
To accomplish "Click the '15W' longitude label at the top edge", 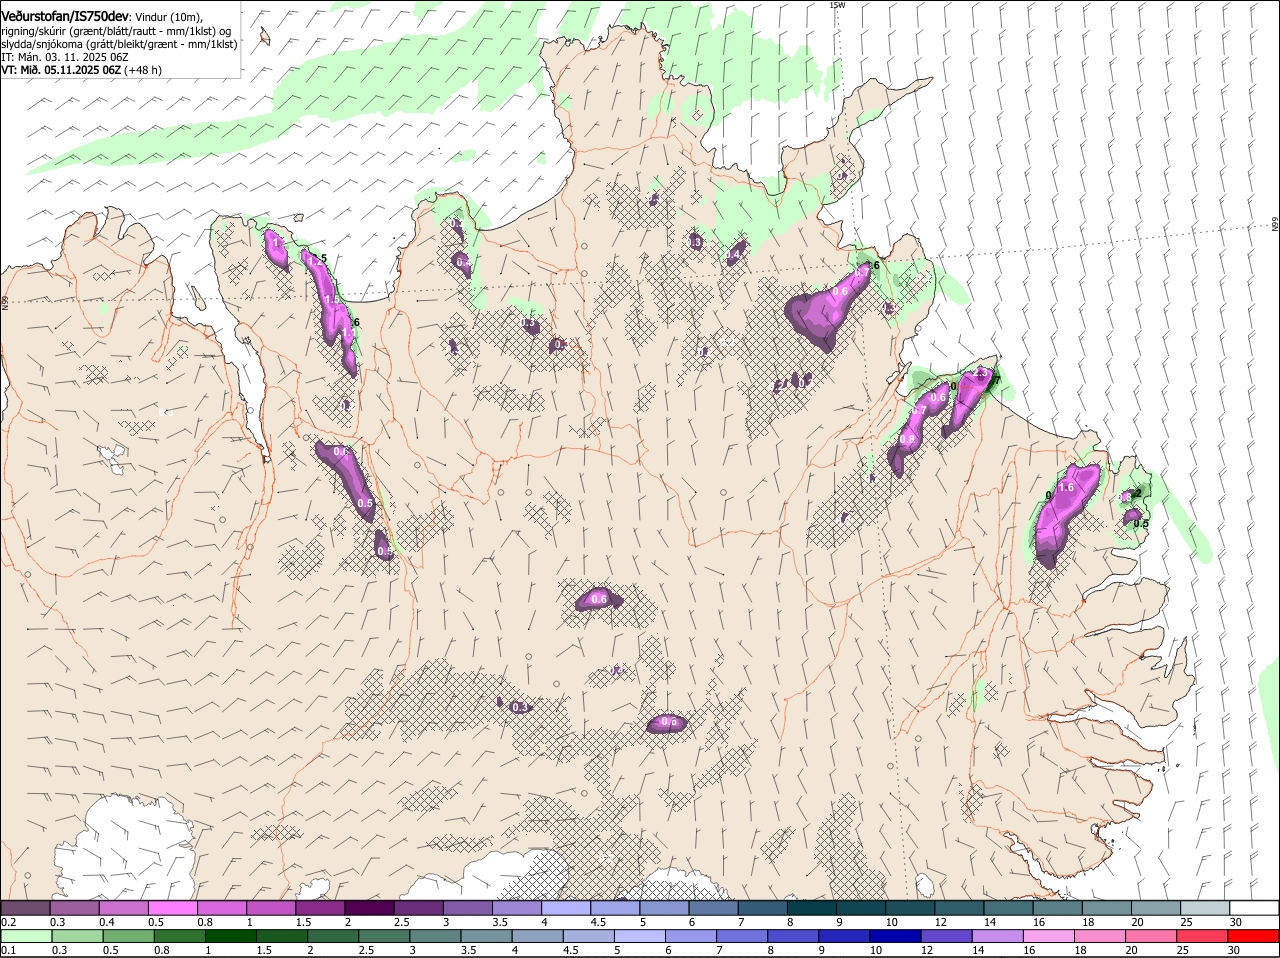I will (837, 5).
